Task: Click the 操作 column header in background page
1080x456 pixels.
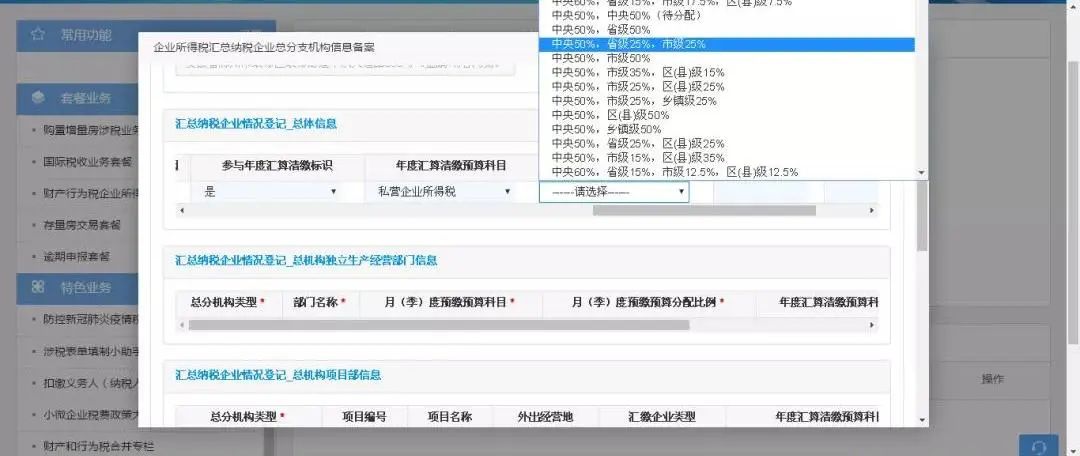Action: pyautogui.click(x=993, y=380)
